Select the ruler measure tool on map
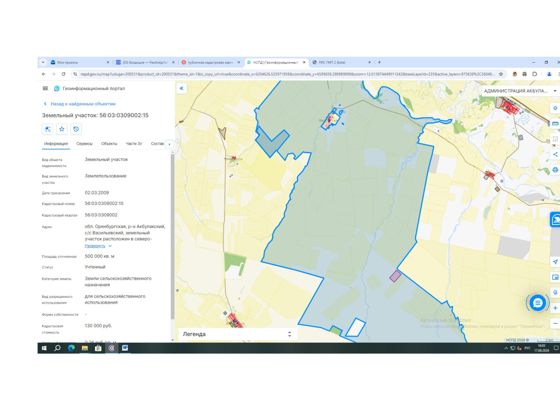Viewport: 560px width, 396px height. (555, 124)
